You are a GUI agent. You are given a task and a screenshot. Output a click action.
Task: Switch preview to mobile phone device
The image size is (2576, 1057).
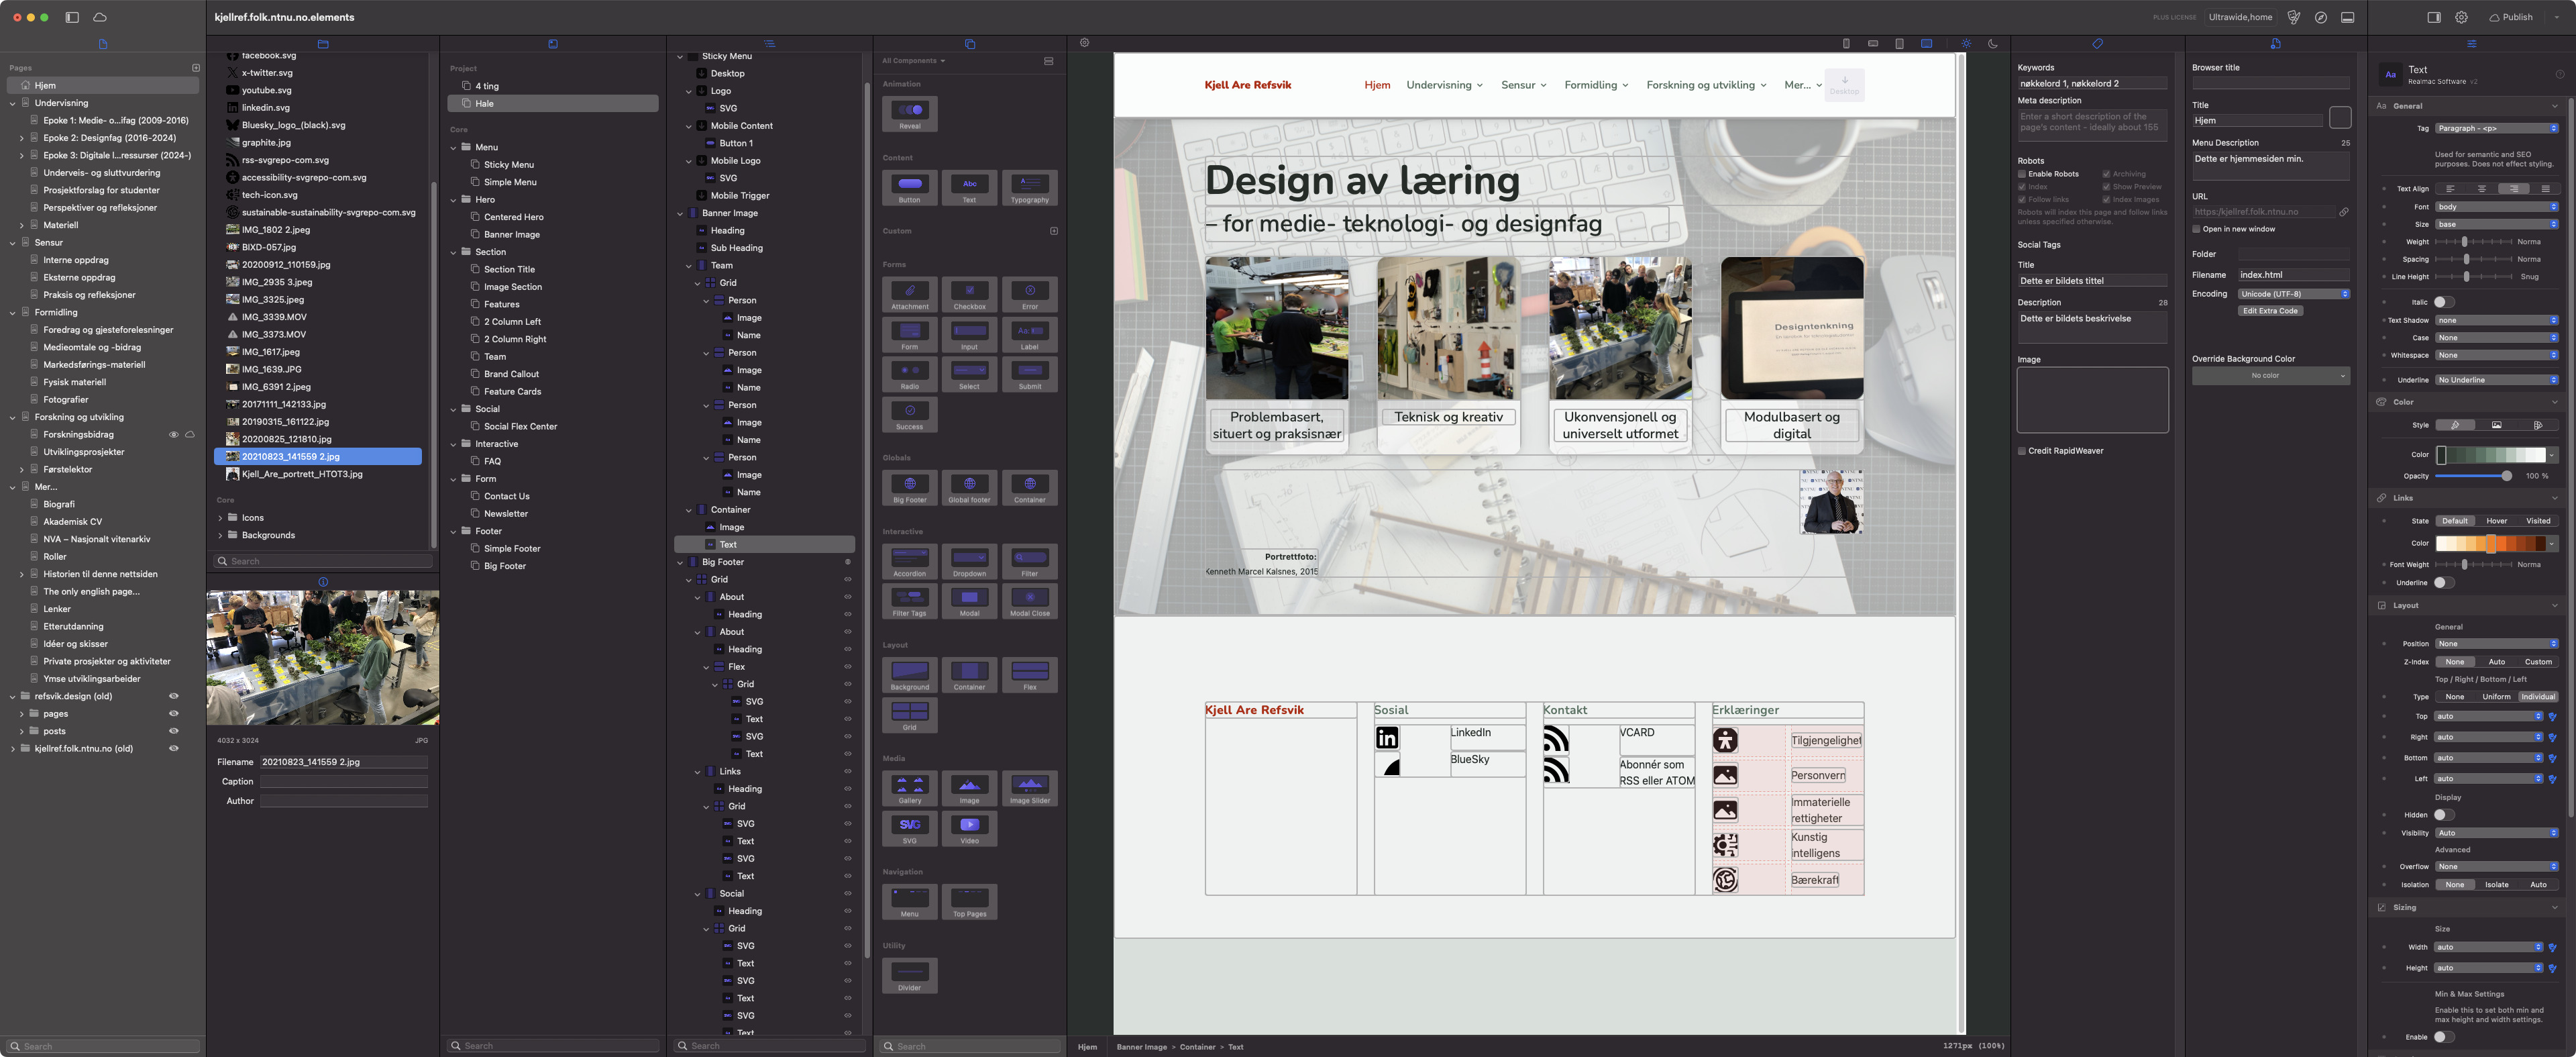point(1846,44)
